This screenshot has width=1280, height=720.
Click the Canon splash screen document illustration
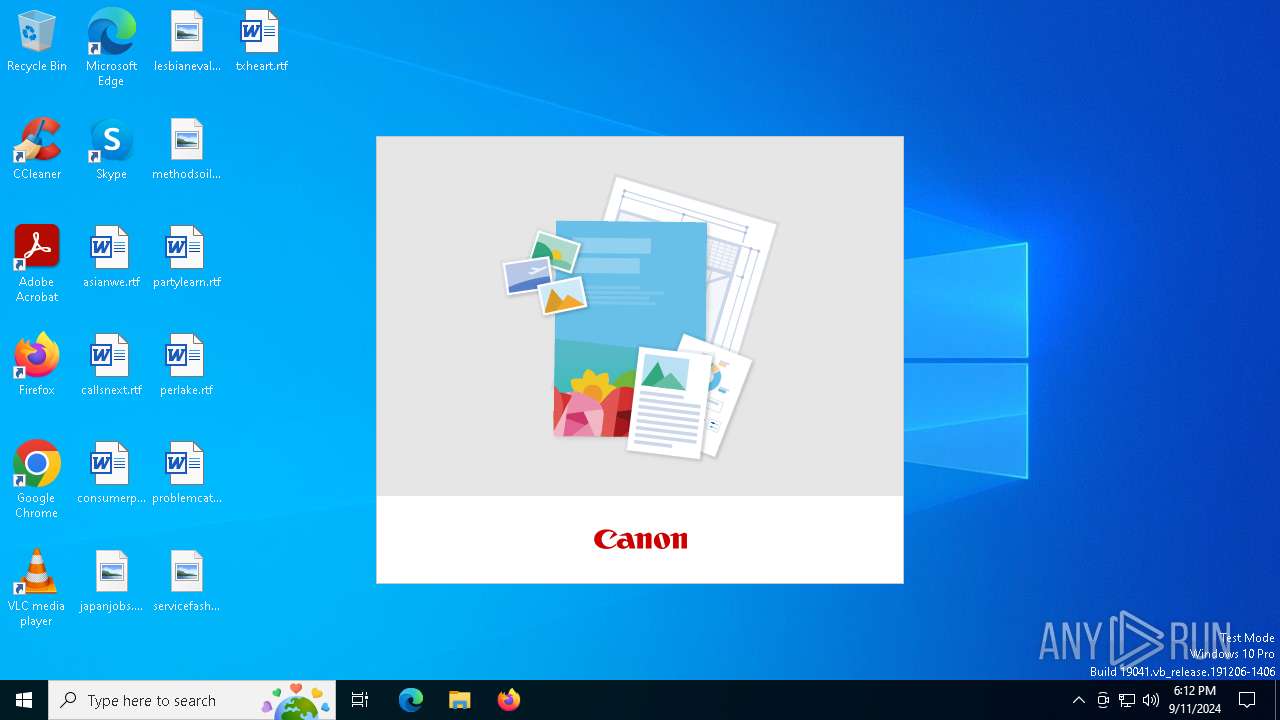click(640, 318)
